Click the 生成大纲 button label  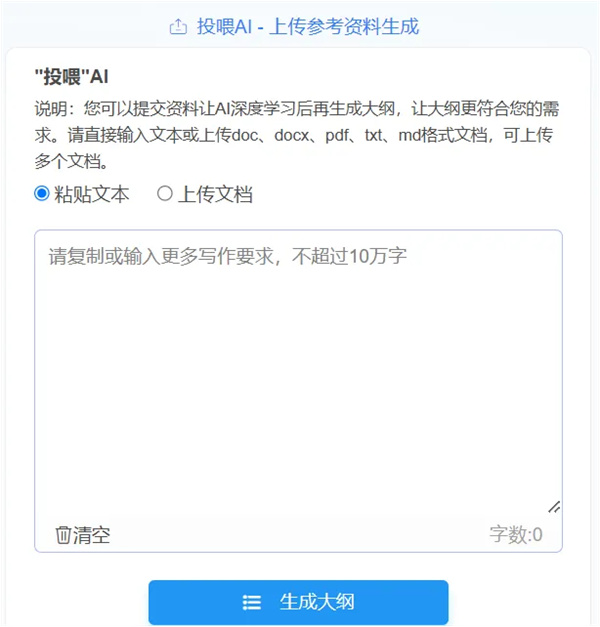point(317,602)
